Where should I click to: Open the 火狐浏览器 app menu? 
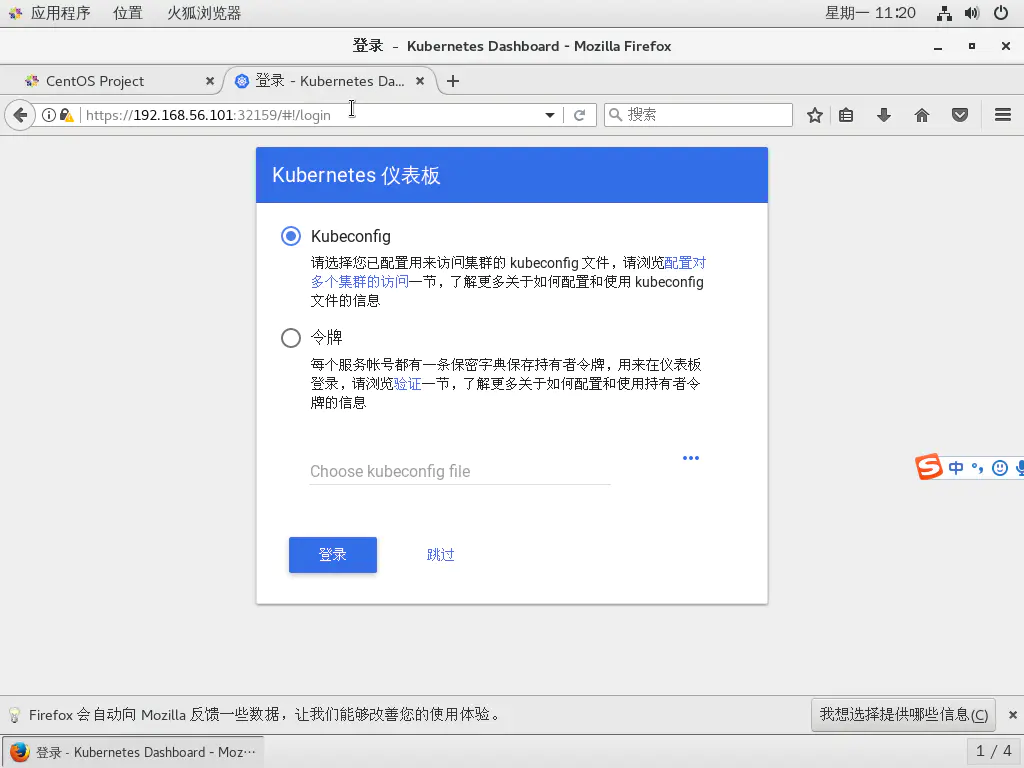pyautogui.click(x=204, y=13)
